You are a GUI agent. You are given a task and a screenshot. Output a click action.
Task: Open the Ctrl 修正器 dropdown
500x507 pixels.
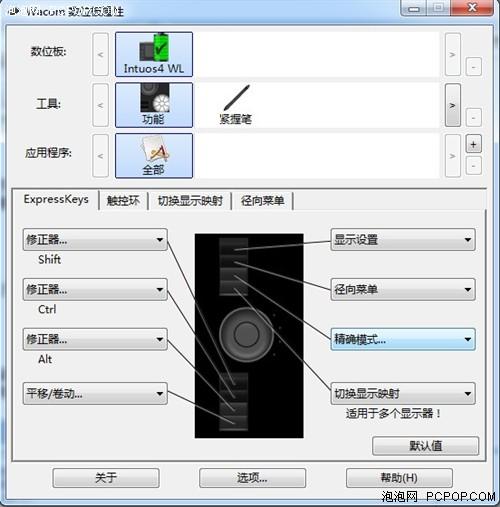point(95,289)
